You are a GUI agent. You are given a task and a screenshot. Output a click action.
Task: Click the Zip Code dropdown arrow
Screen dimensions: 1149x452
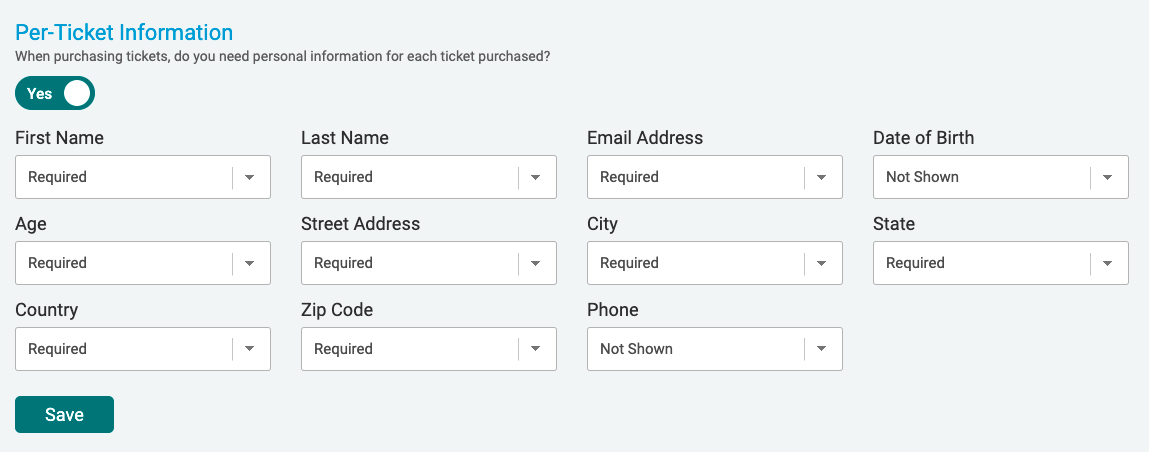tap(536, 349)
